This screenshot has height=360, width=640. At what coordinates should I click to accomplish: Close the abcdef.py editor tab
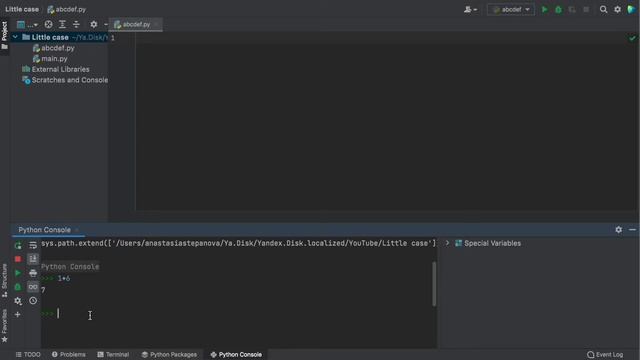[156, 24]
